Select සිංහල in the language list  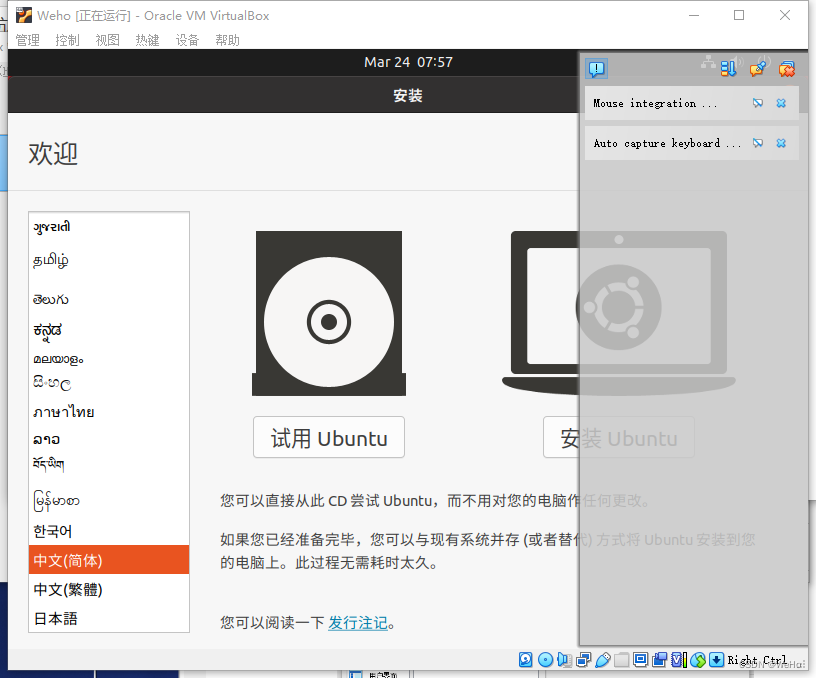coord(109,383)
